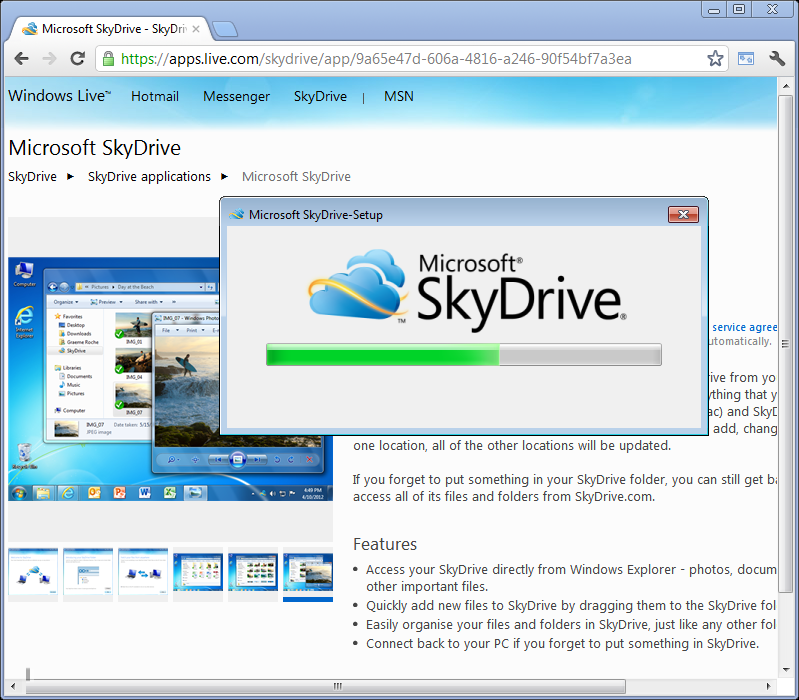Click the green setup progress bar
The image size is (799, 700).
464,355
